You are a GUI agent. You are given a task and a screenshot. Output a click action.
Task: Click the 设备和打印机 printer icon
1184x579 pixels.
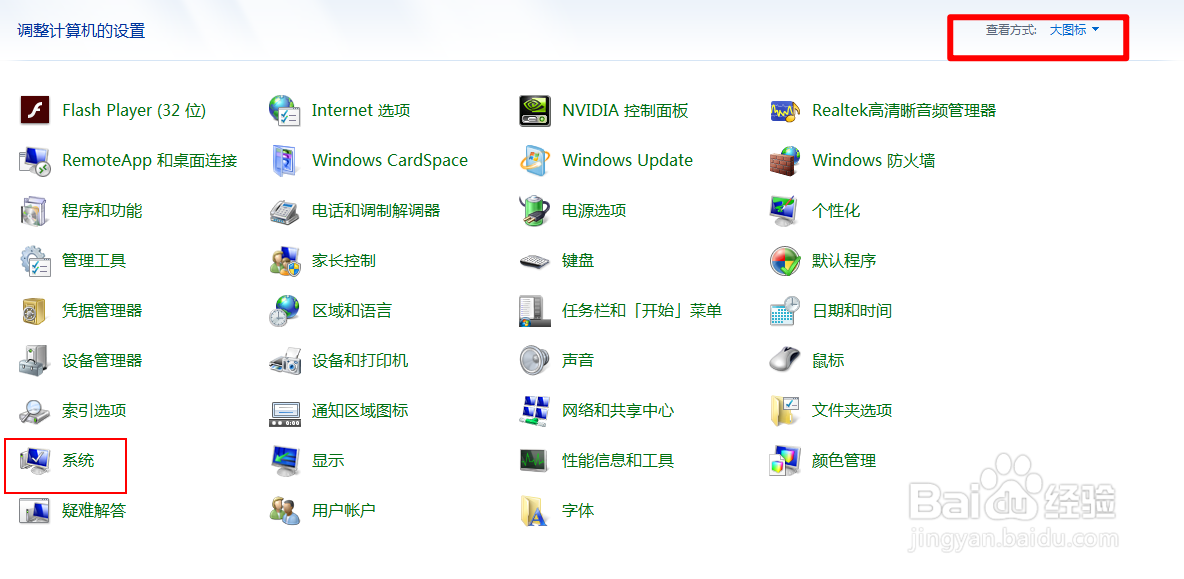tap(285, 360)
